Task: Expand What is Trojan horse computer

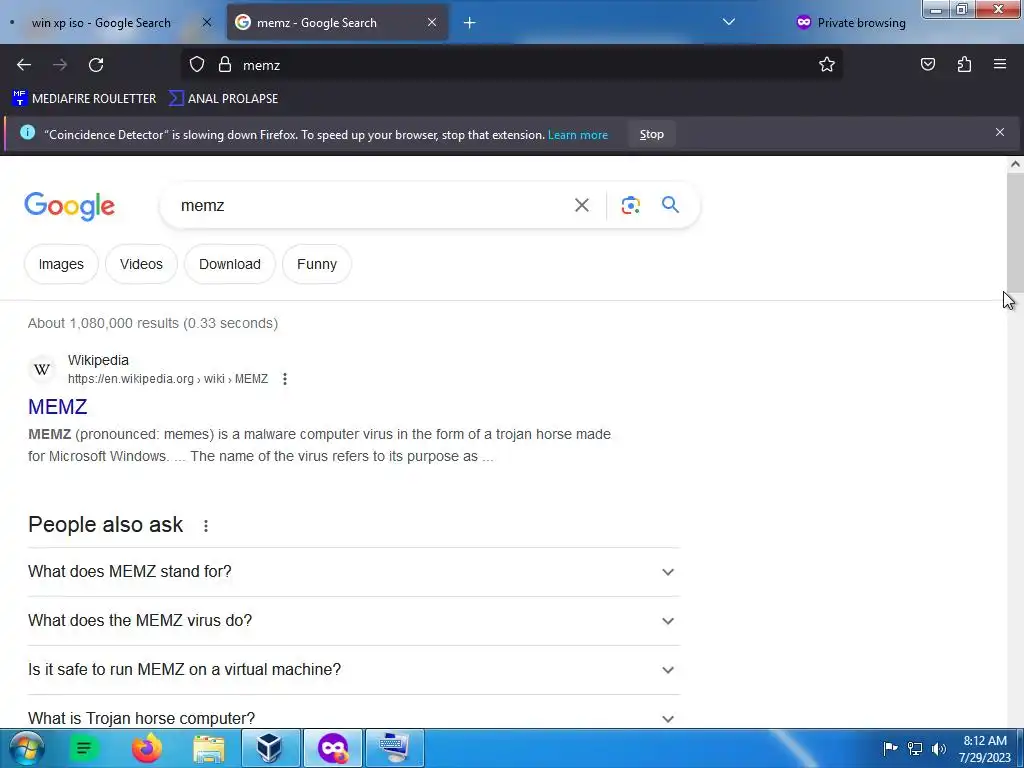Action: [x=353, y=712]
